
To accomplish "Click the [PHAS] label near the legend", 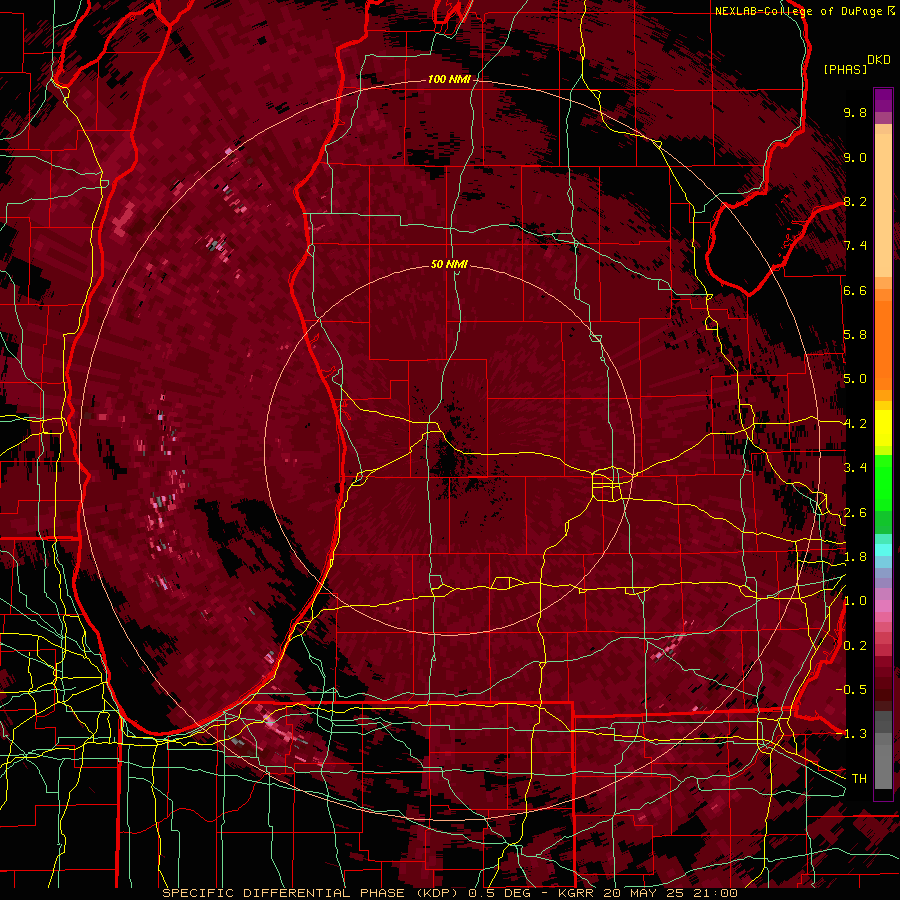I will click(x=845, y=69).
